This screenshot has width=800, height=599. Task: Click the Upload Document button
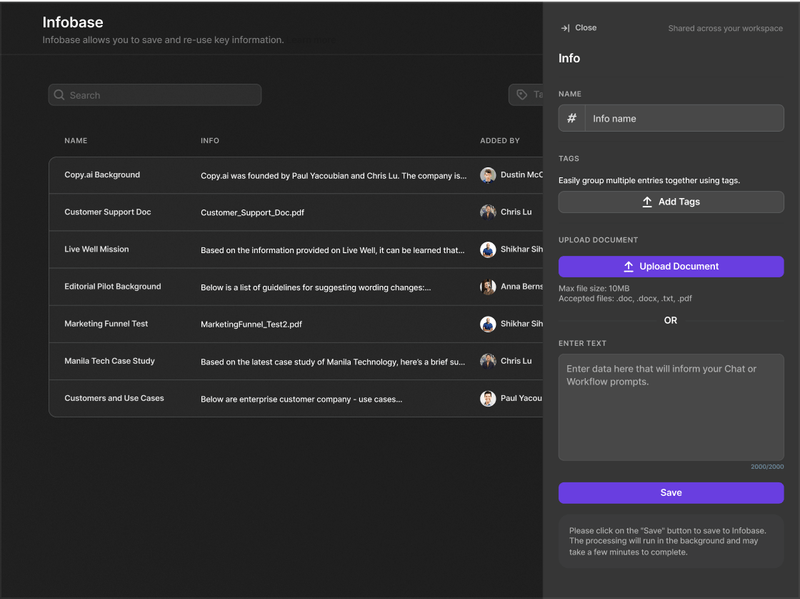tap(670, 266)
